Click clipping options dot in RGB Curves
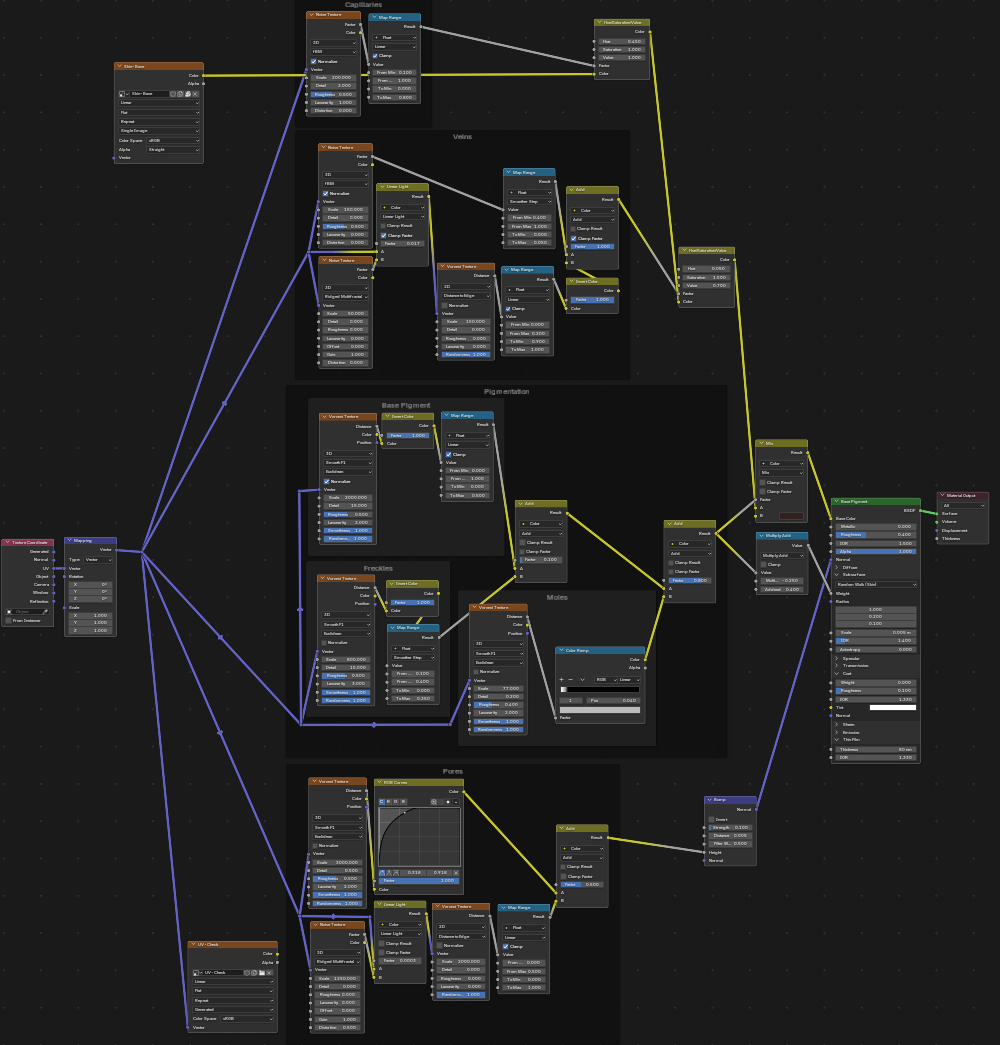The width and height of the screenshot is (1000, 1045). (x=448, y=802)
